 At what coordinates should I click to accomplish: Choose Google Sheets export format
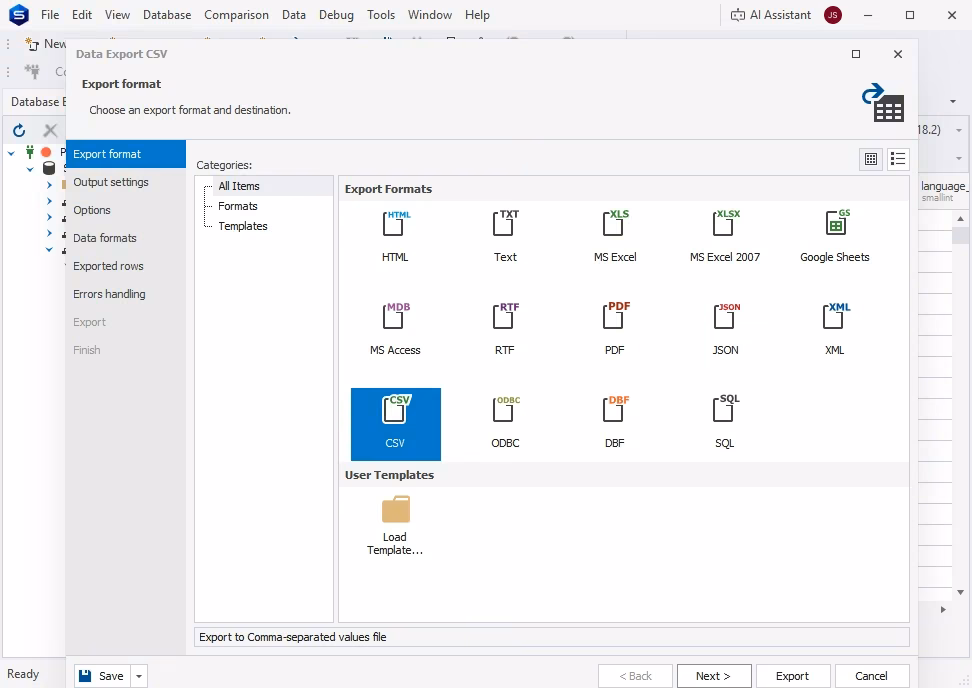[834, 237]
